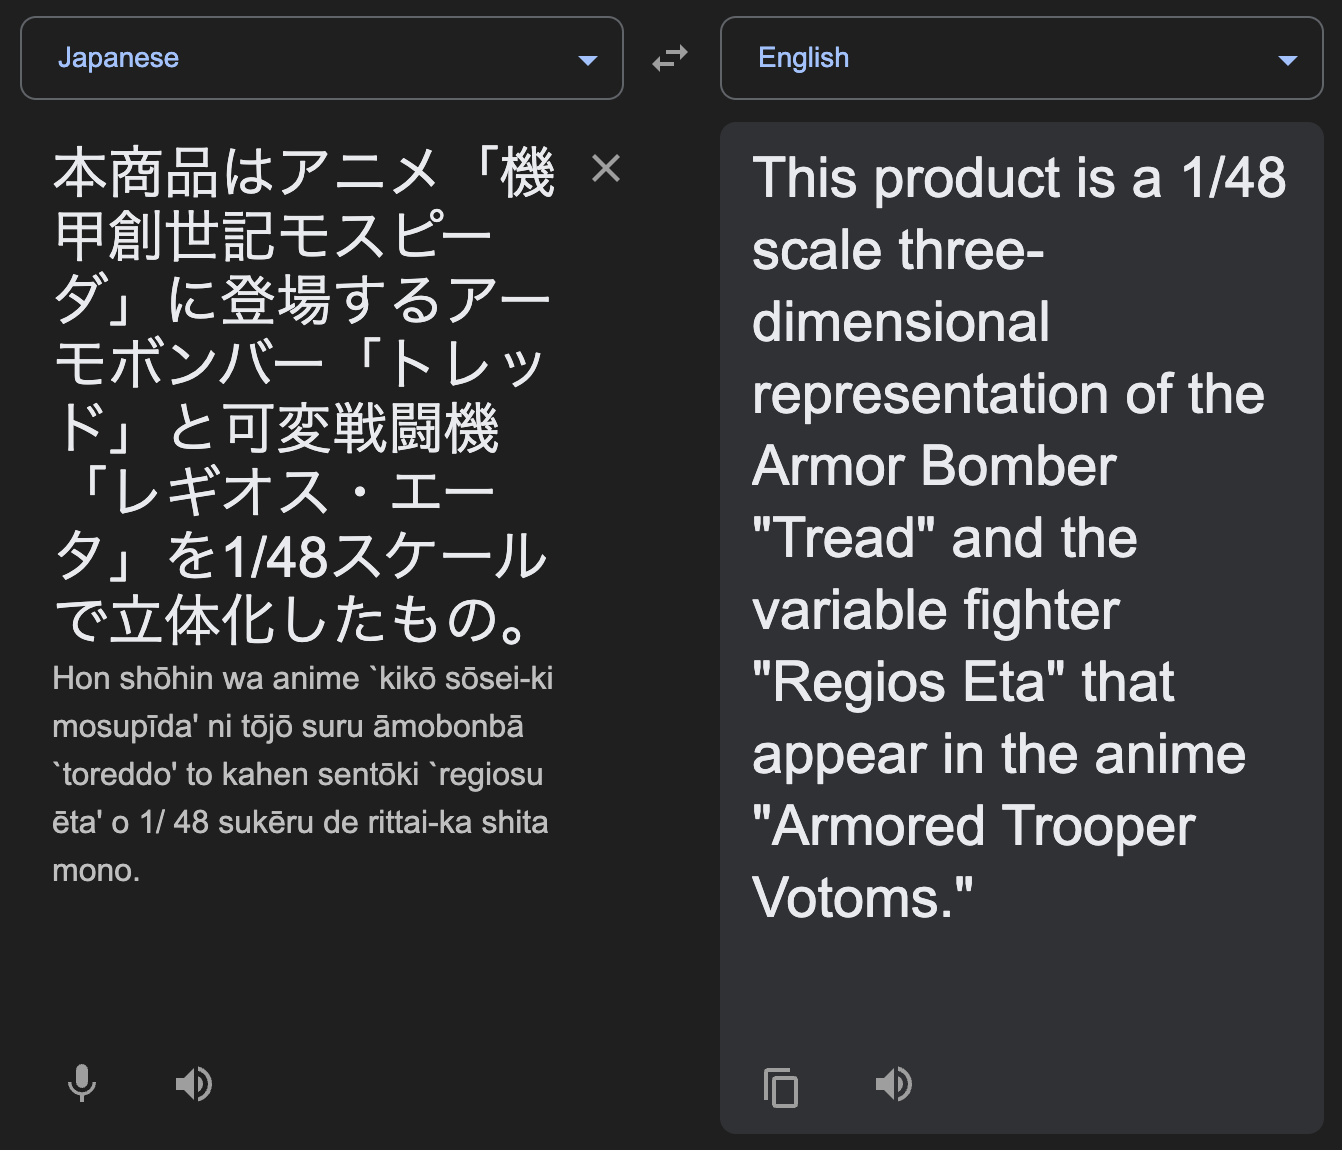Copy the English translation
This screenshot has width=1342, height=1150.
click(x=780, y=1087)
